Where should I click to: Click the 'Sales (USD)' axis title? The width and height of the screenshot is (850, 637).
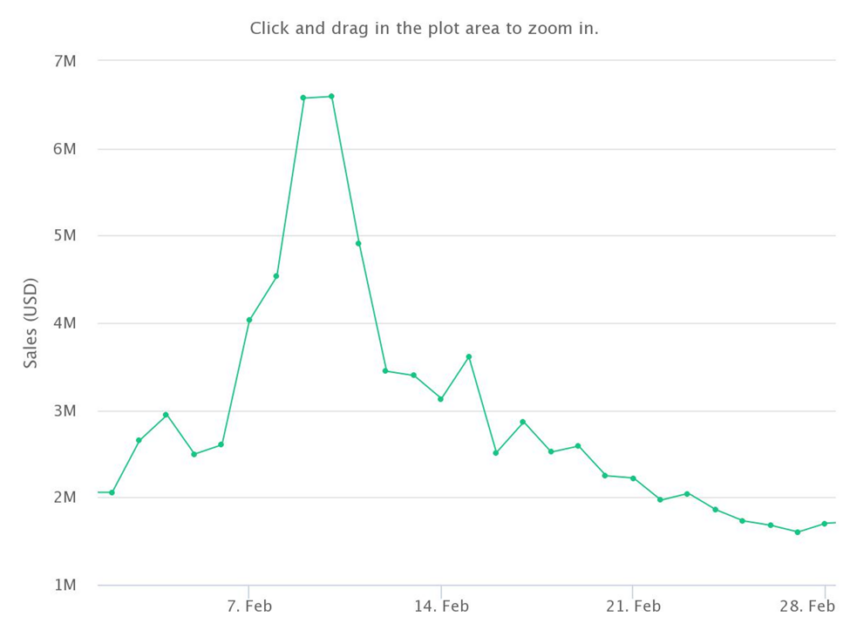(31, 323)
